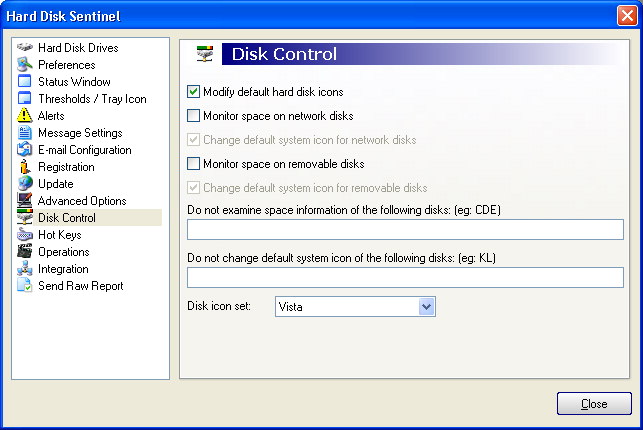Open Thresholds / Tray Icon page
Viewport: 643px width, 430px height.
tap(92, 99)
